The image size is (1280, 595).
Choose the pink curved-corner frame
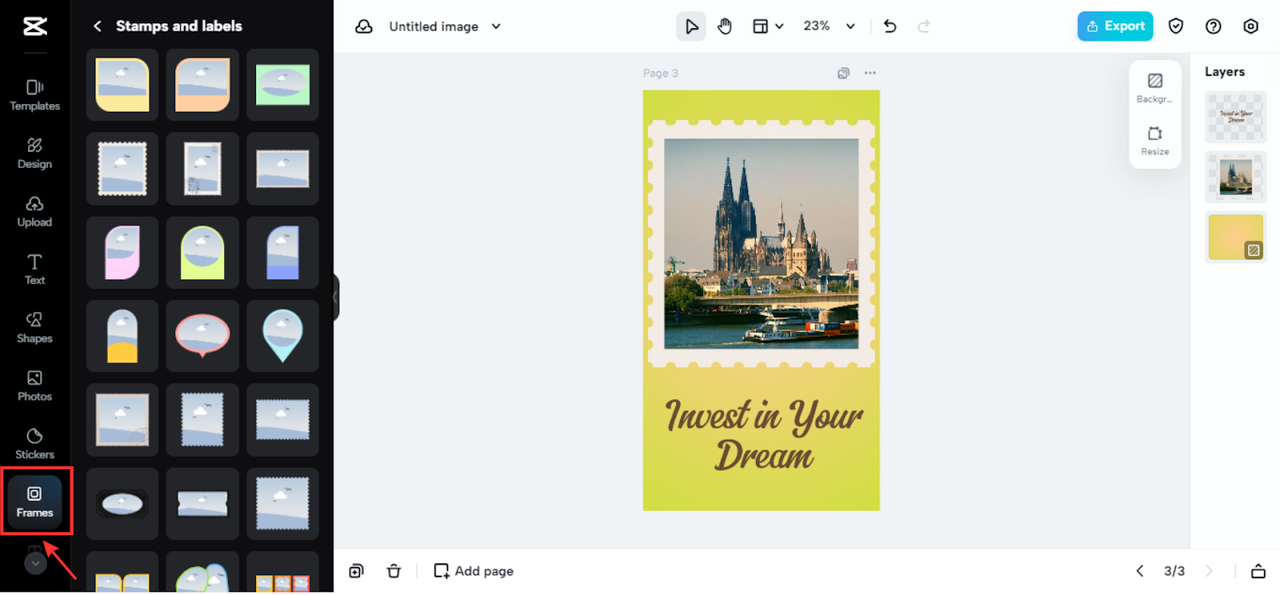(122, 252)
